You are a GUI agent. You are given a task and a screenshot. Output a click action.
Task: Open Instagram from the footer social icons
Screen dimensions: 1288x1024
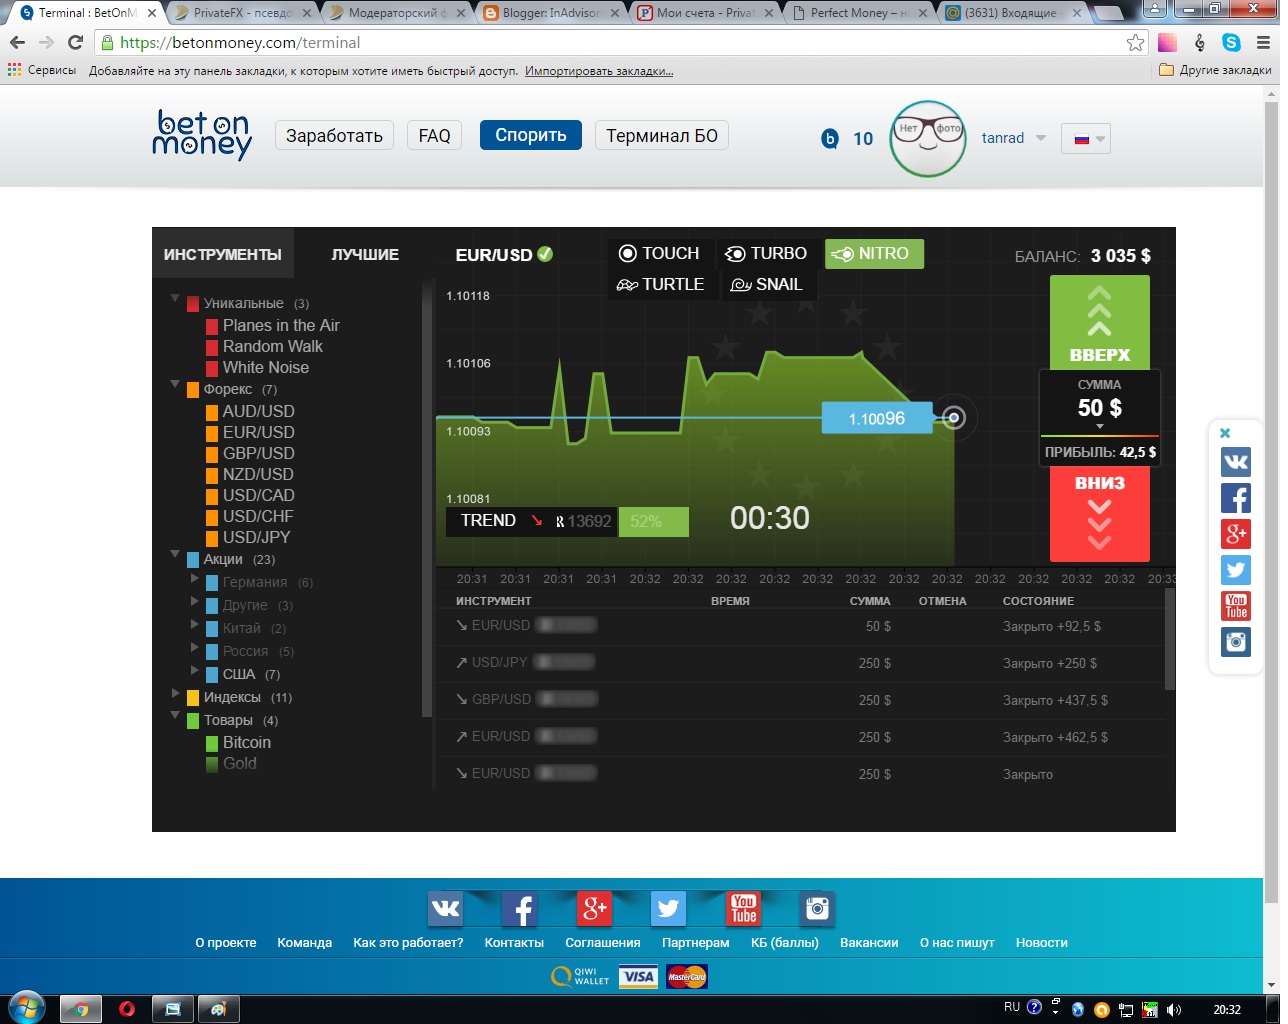[817, 908]
